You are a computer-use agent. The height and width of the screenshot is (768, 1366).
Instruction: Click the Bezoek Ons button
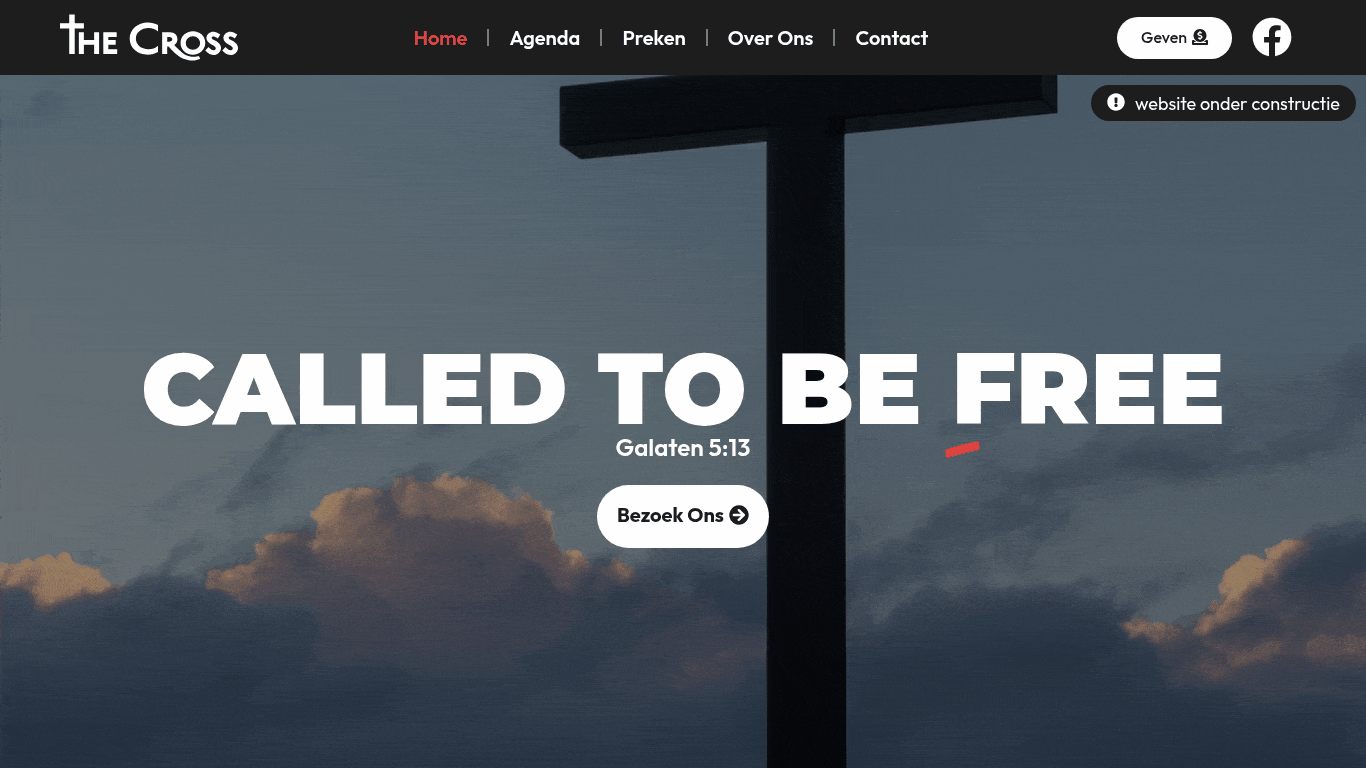(x=683, y=516)
